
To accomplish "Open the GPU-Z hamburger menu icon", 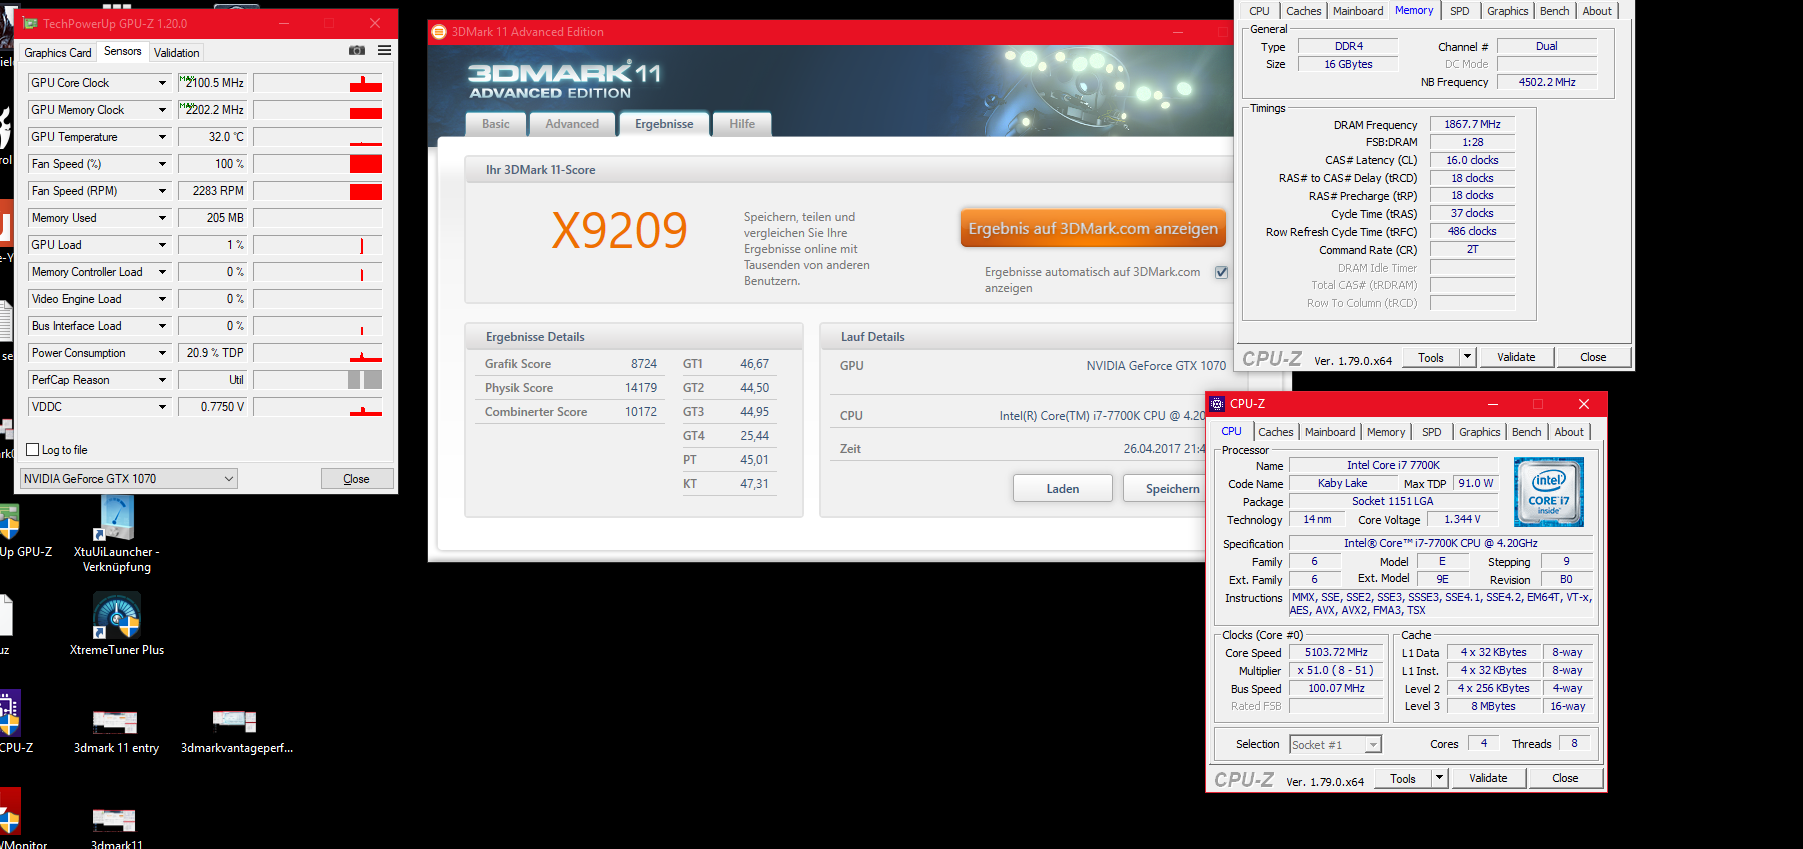I will (x=384, y=51).
